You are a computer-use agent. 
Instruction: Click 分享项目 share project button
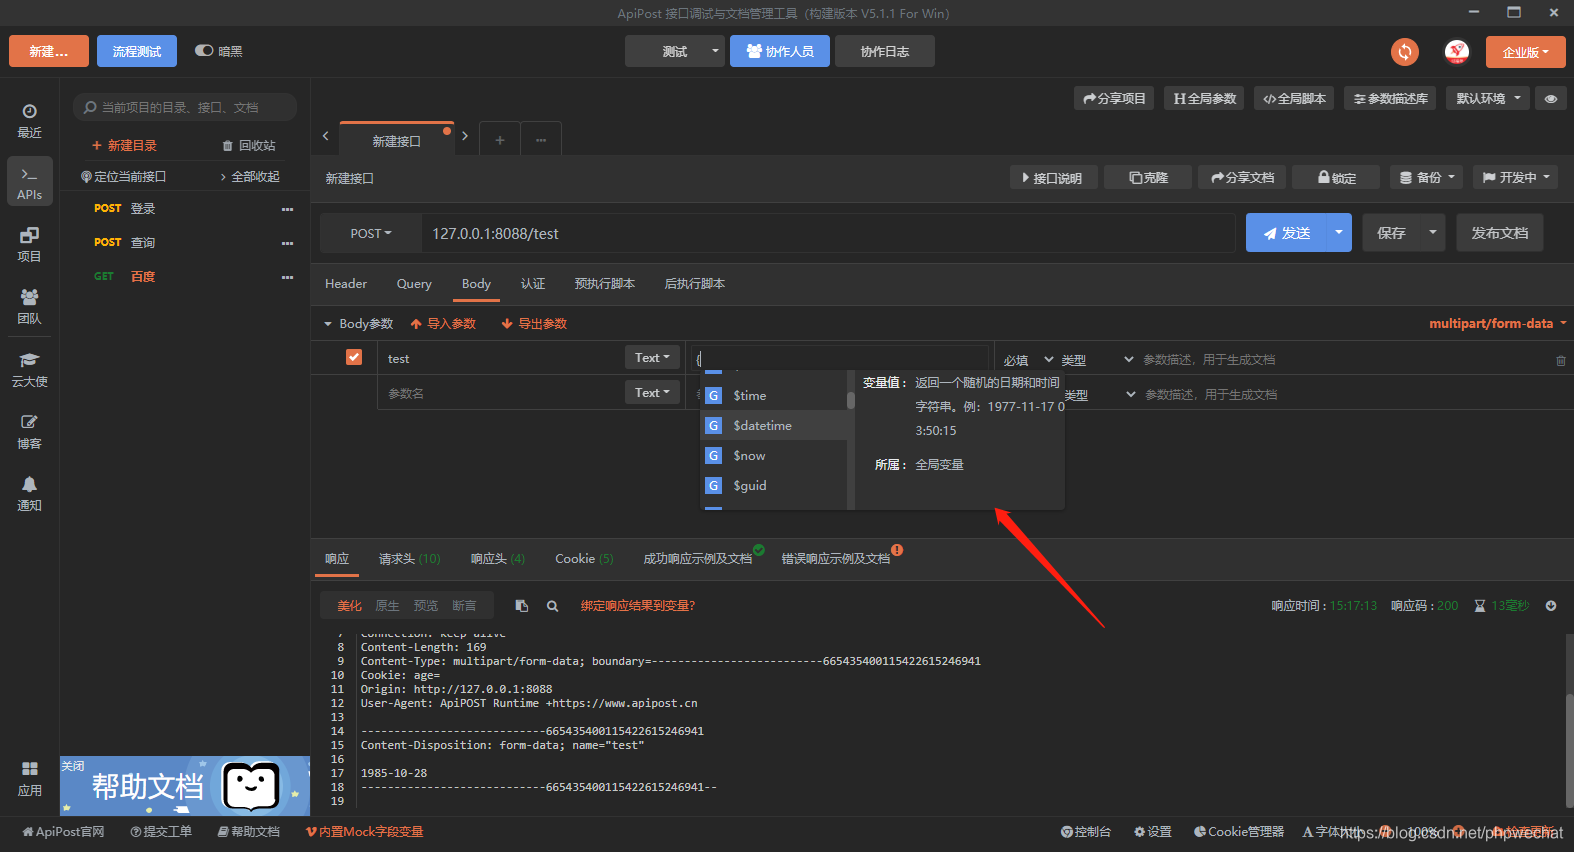click(1114, 98)
